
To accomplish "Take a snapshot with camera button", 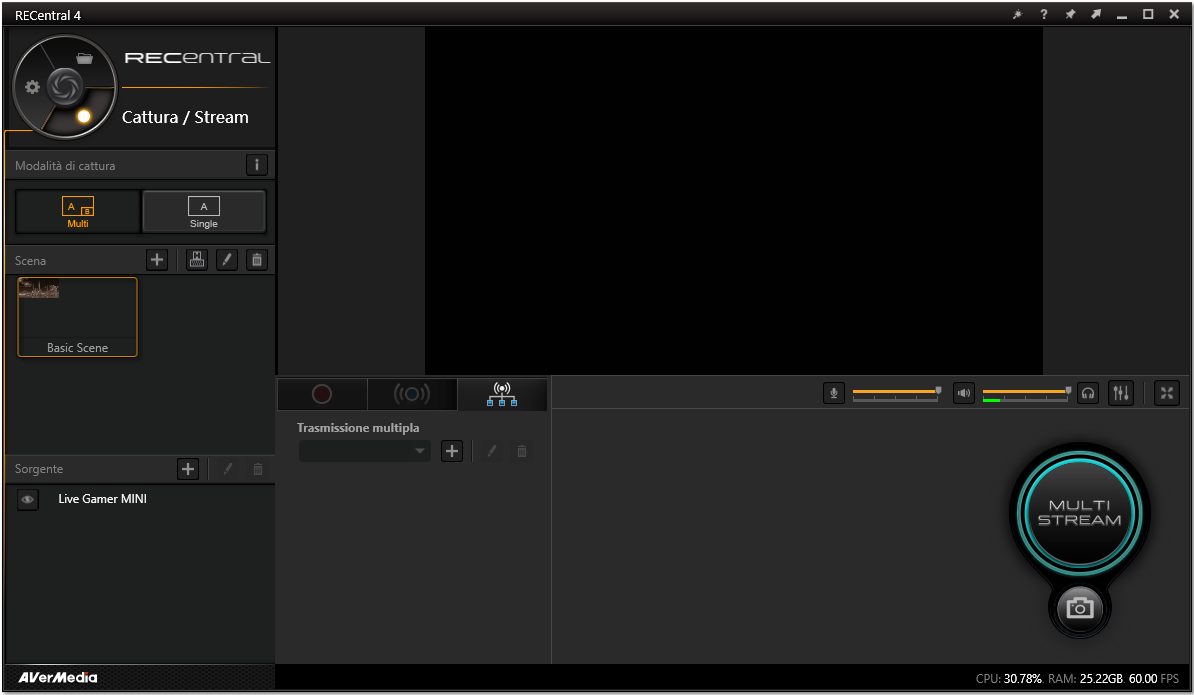I will click(x=1080, y=607).
